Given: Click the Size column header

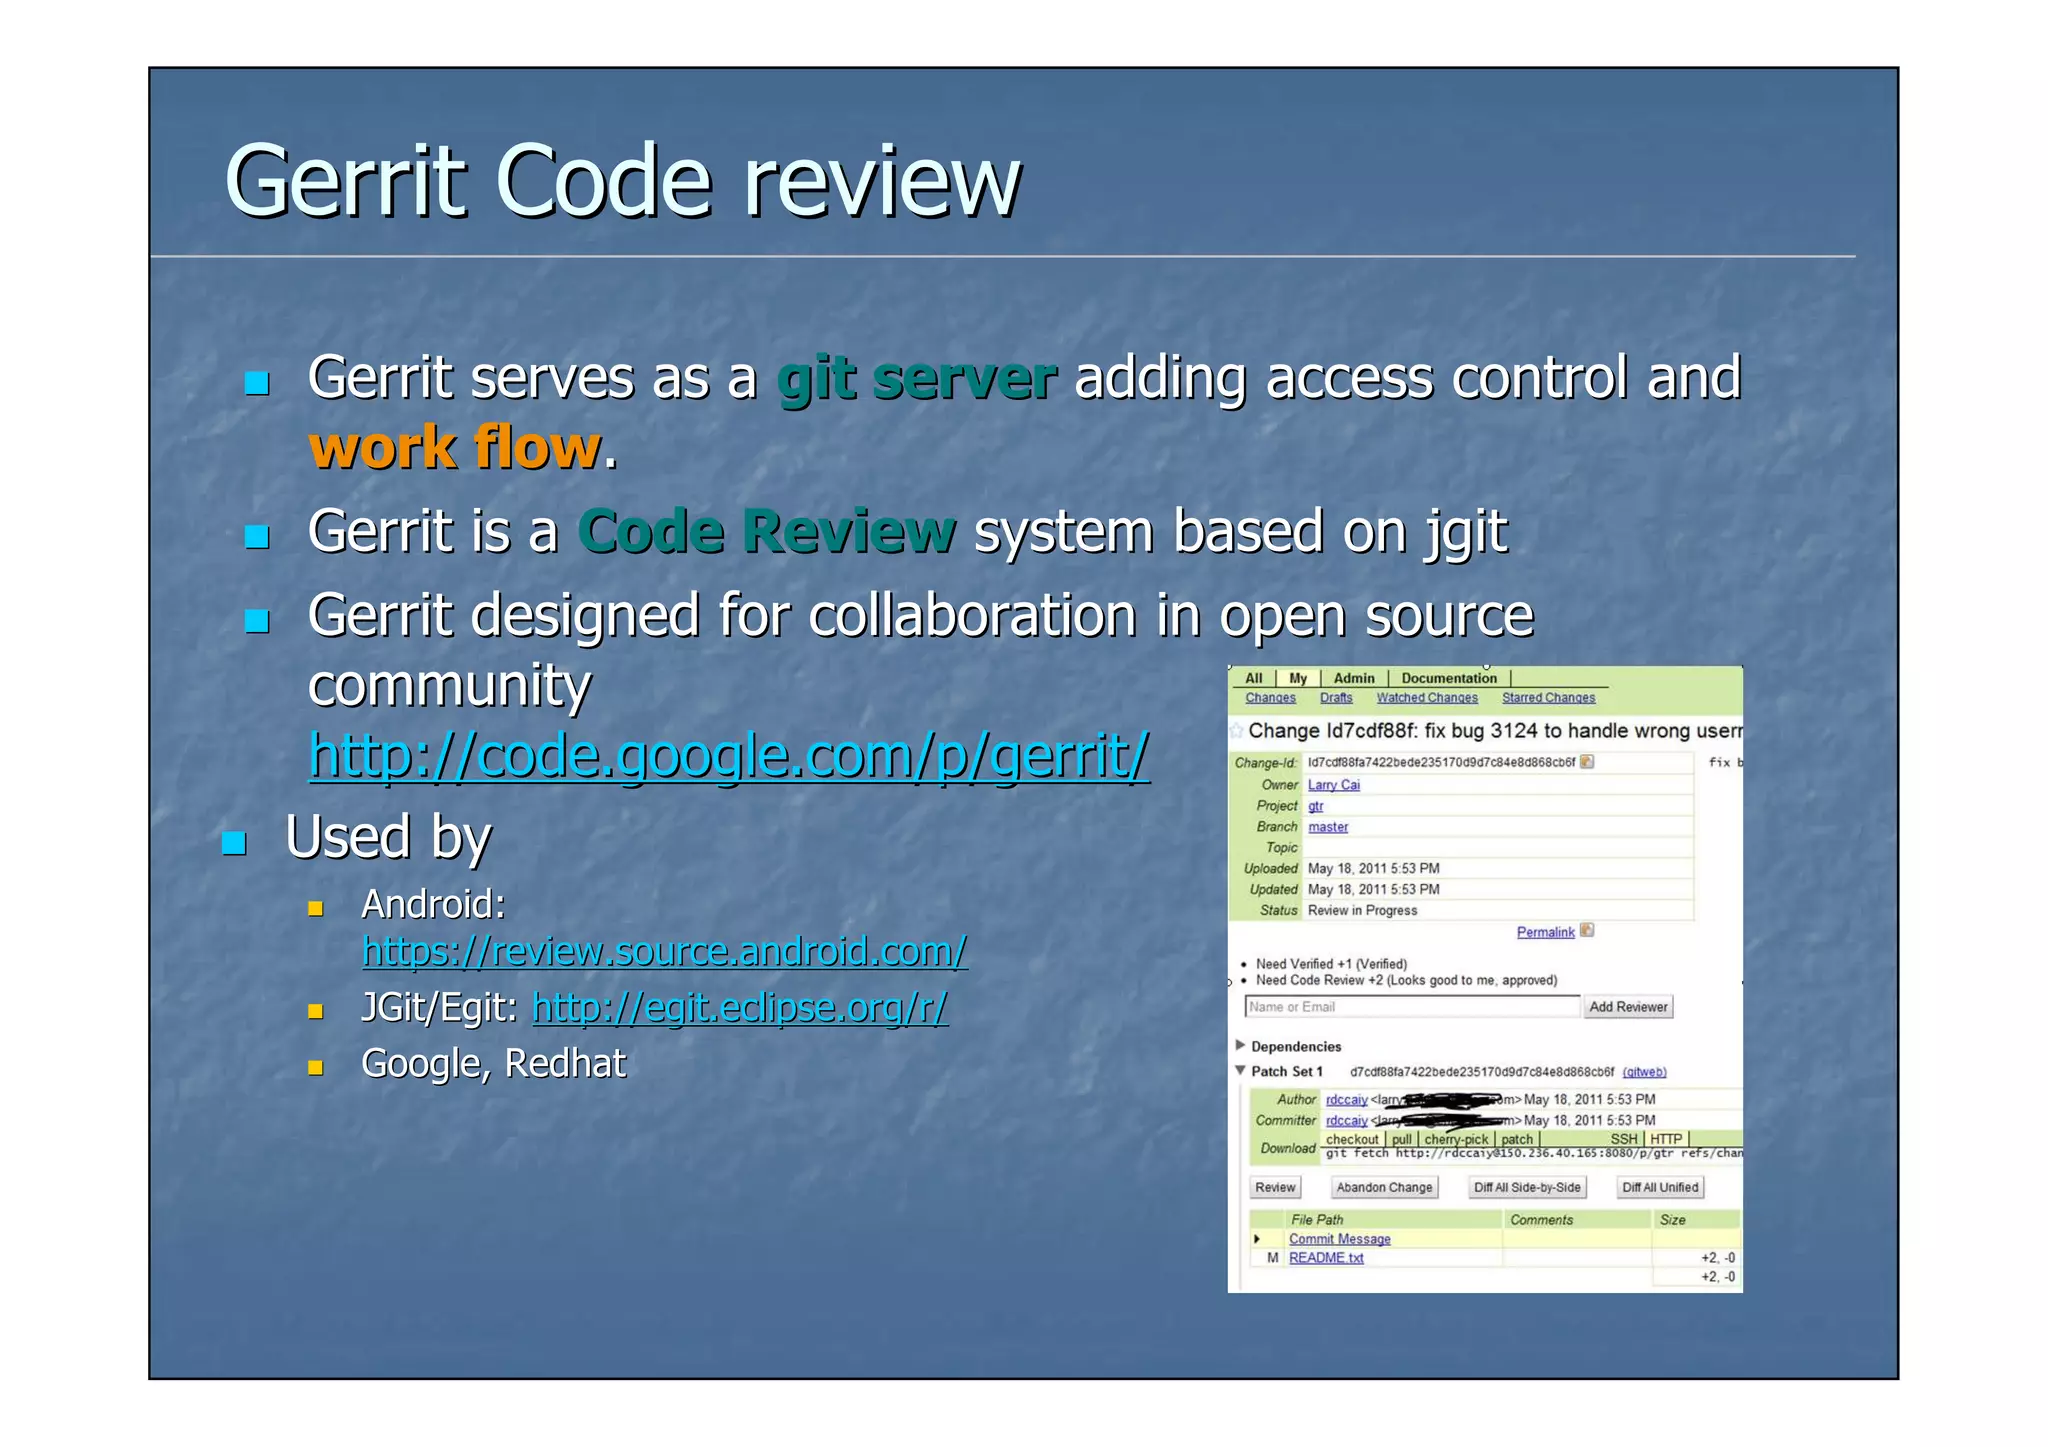Looking at the screenshot, I should [x=1672, y=1220].
